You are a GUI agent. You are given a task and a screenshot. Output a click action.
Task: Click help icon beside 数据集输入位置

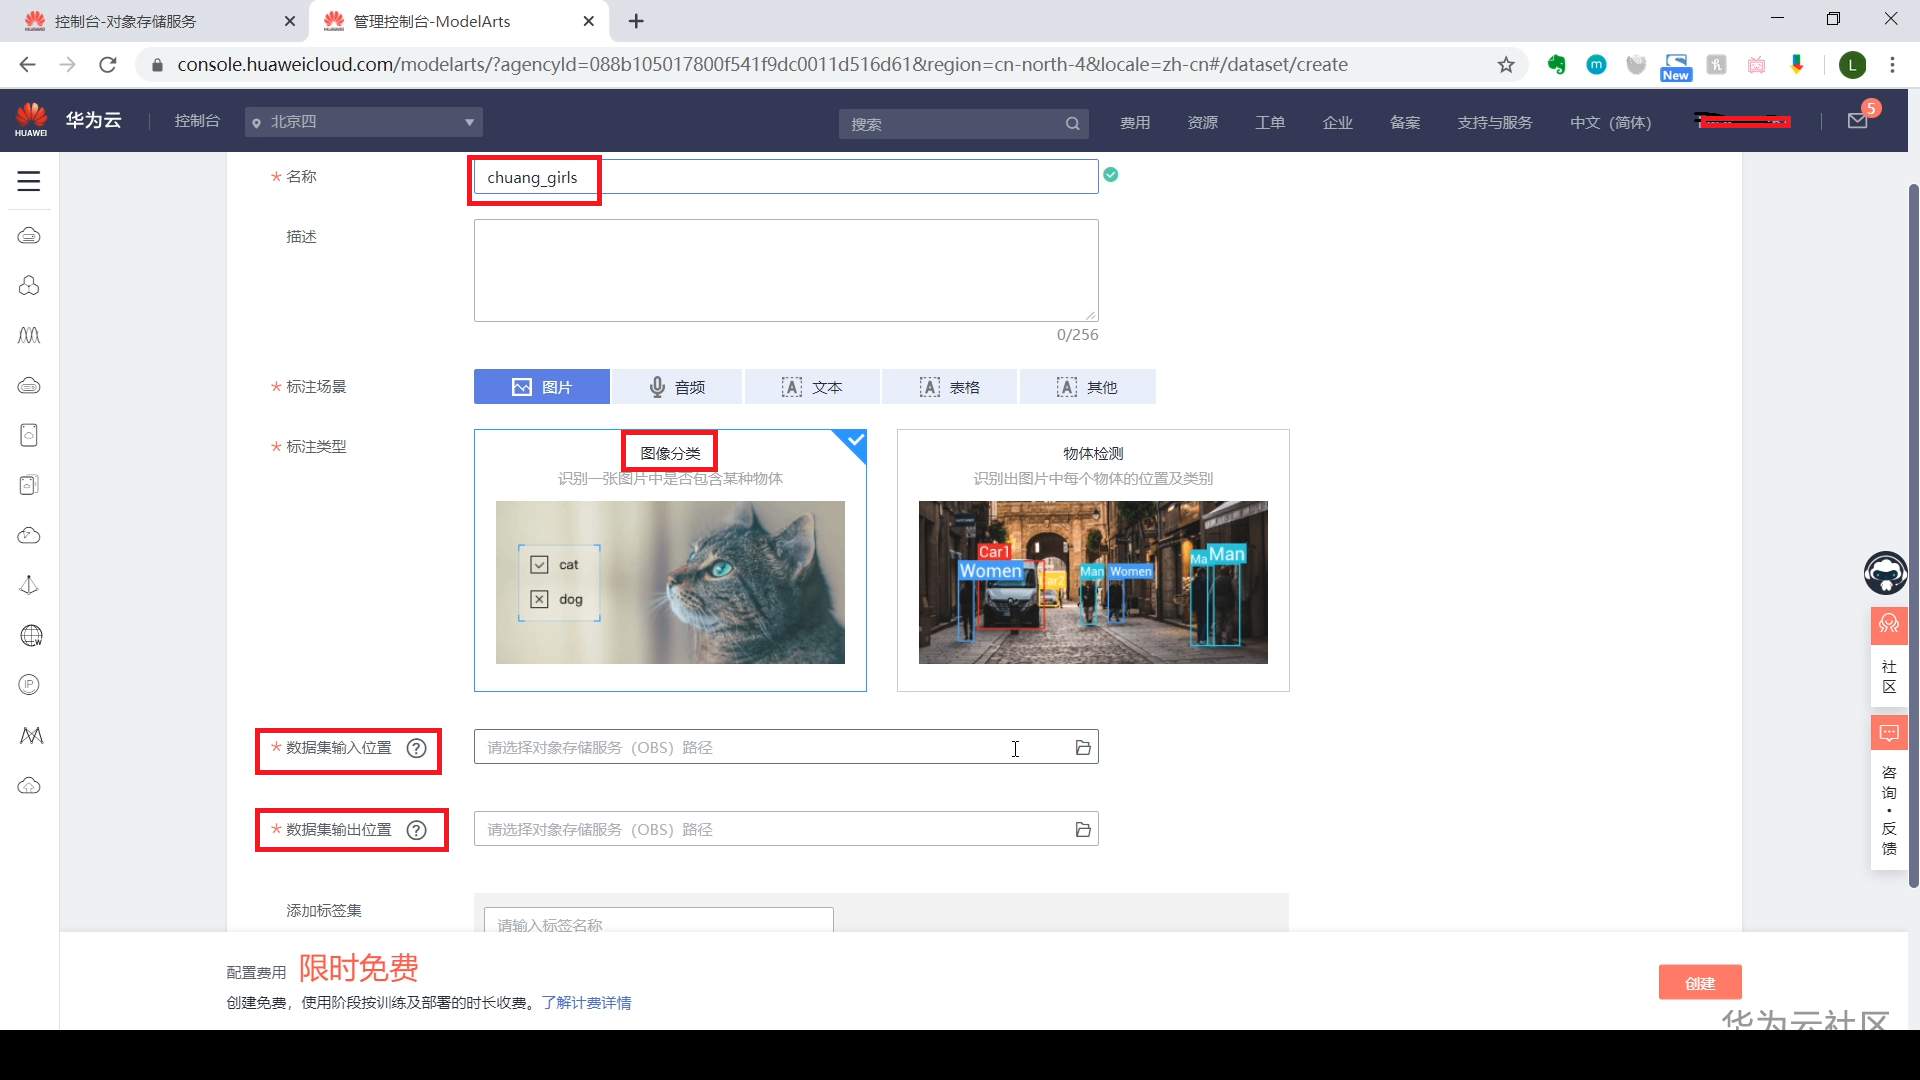417,748
